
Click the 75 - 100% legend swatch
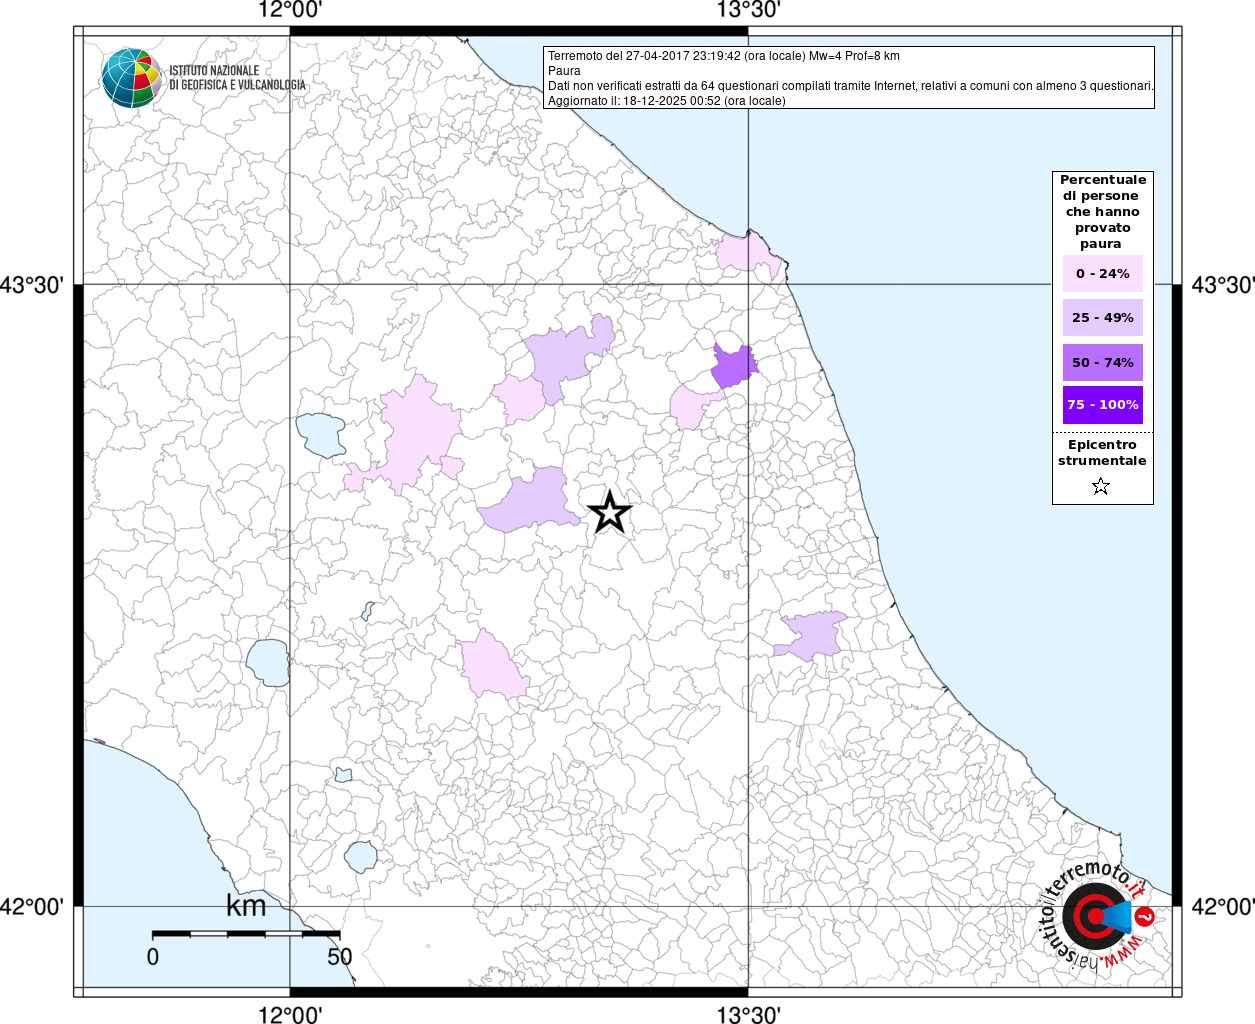(x=1102, y=405)
